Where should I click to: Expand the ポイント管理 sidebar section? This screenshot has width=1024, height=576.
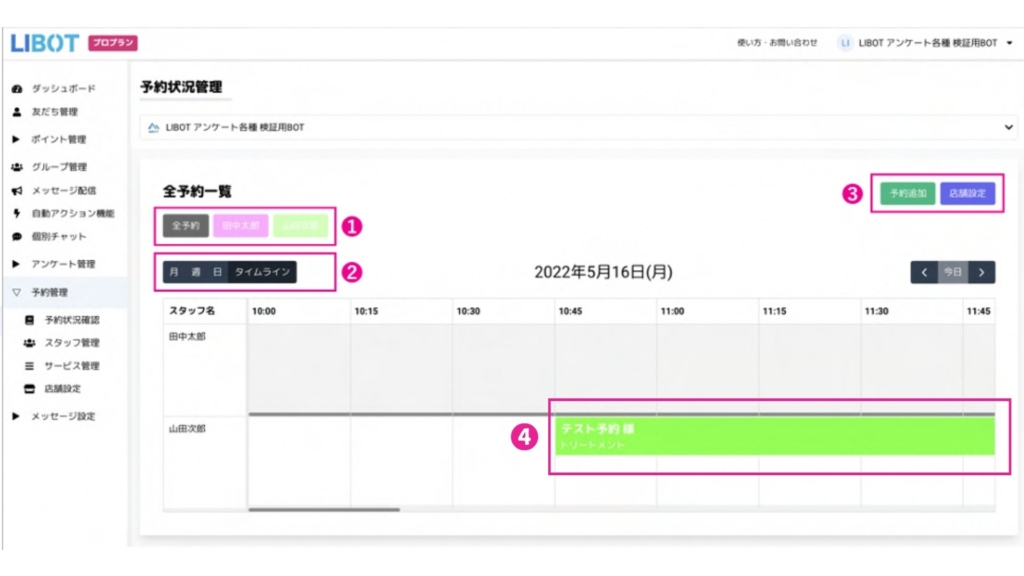[17, 139]
